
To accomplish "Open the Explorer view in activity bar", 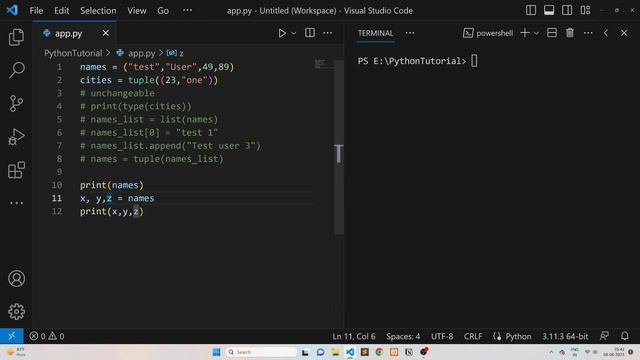I will (x=16, y=37).
